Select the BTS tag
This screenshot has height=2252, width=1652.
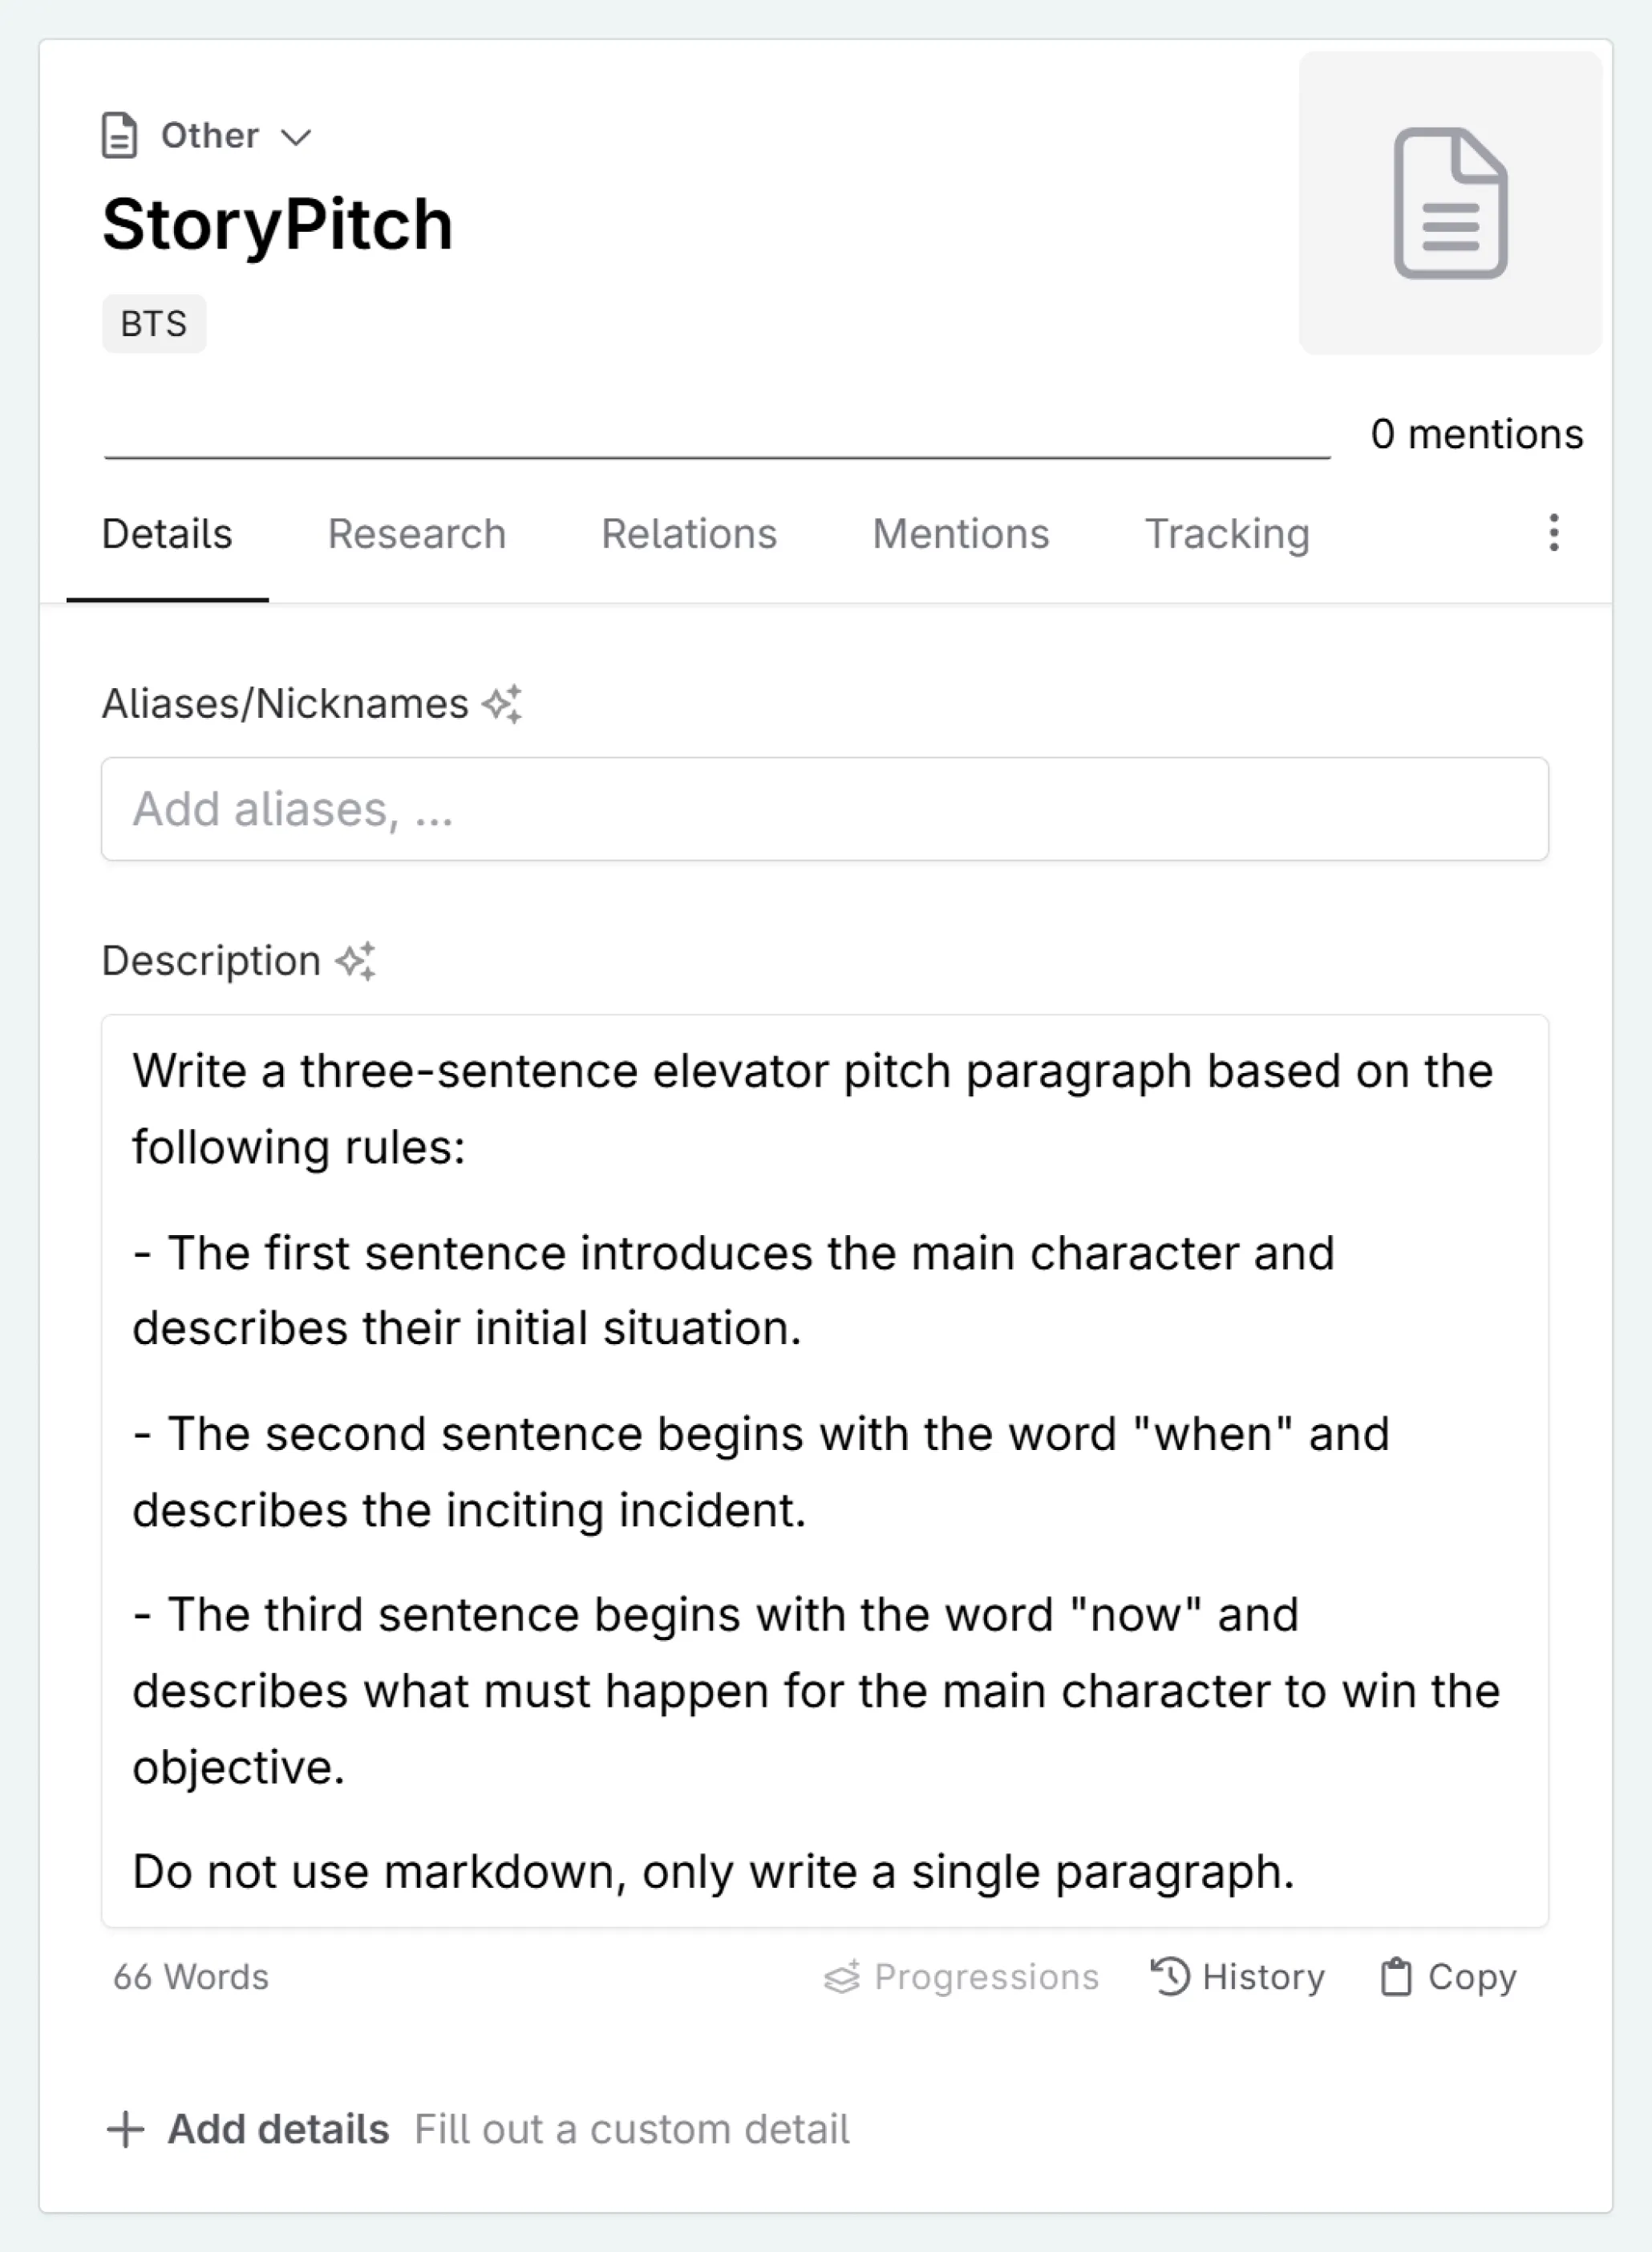tap(154, 322)
